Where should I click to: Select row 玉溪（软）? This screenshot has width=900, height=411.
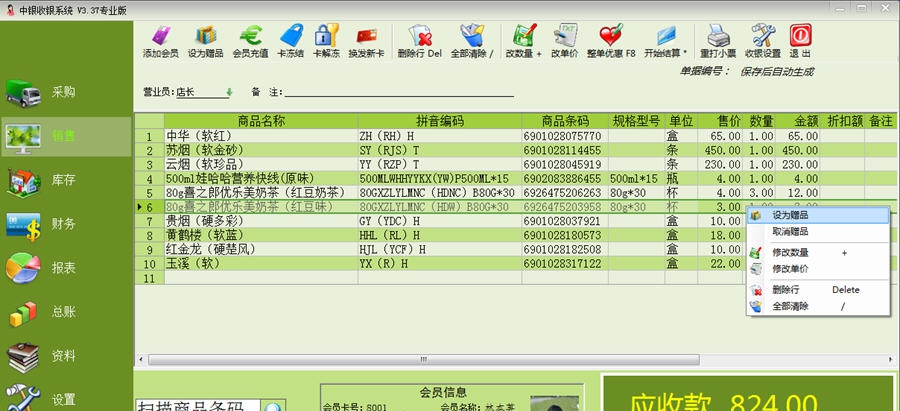pyautogui.click(x=441, y=263)
